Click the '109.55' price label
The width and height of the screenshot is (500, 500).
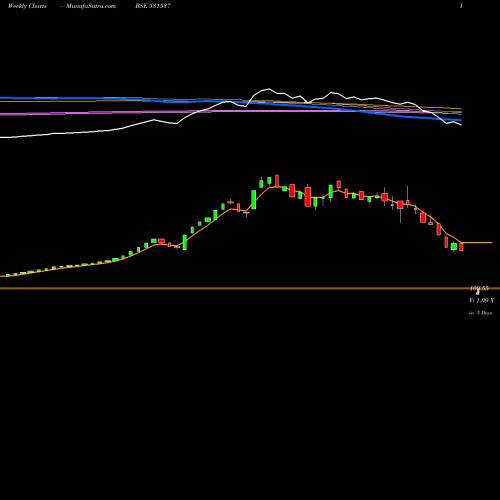coord(479,289)
